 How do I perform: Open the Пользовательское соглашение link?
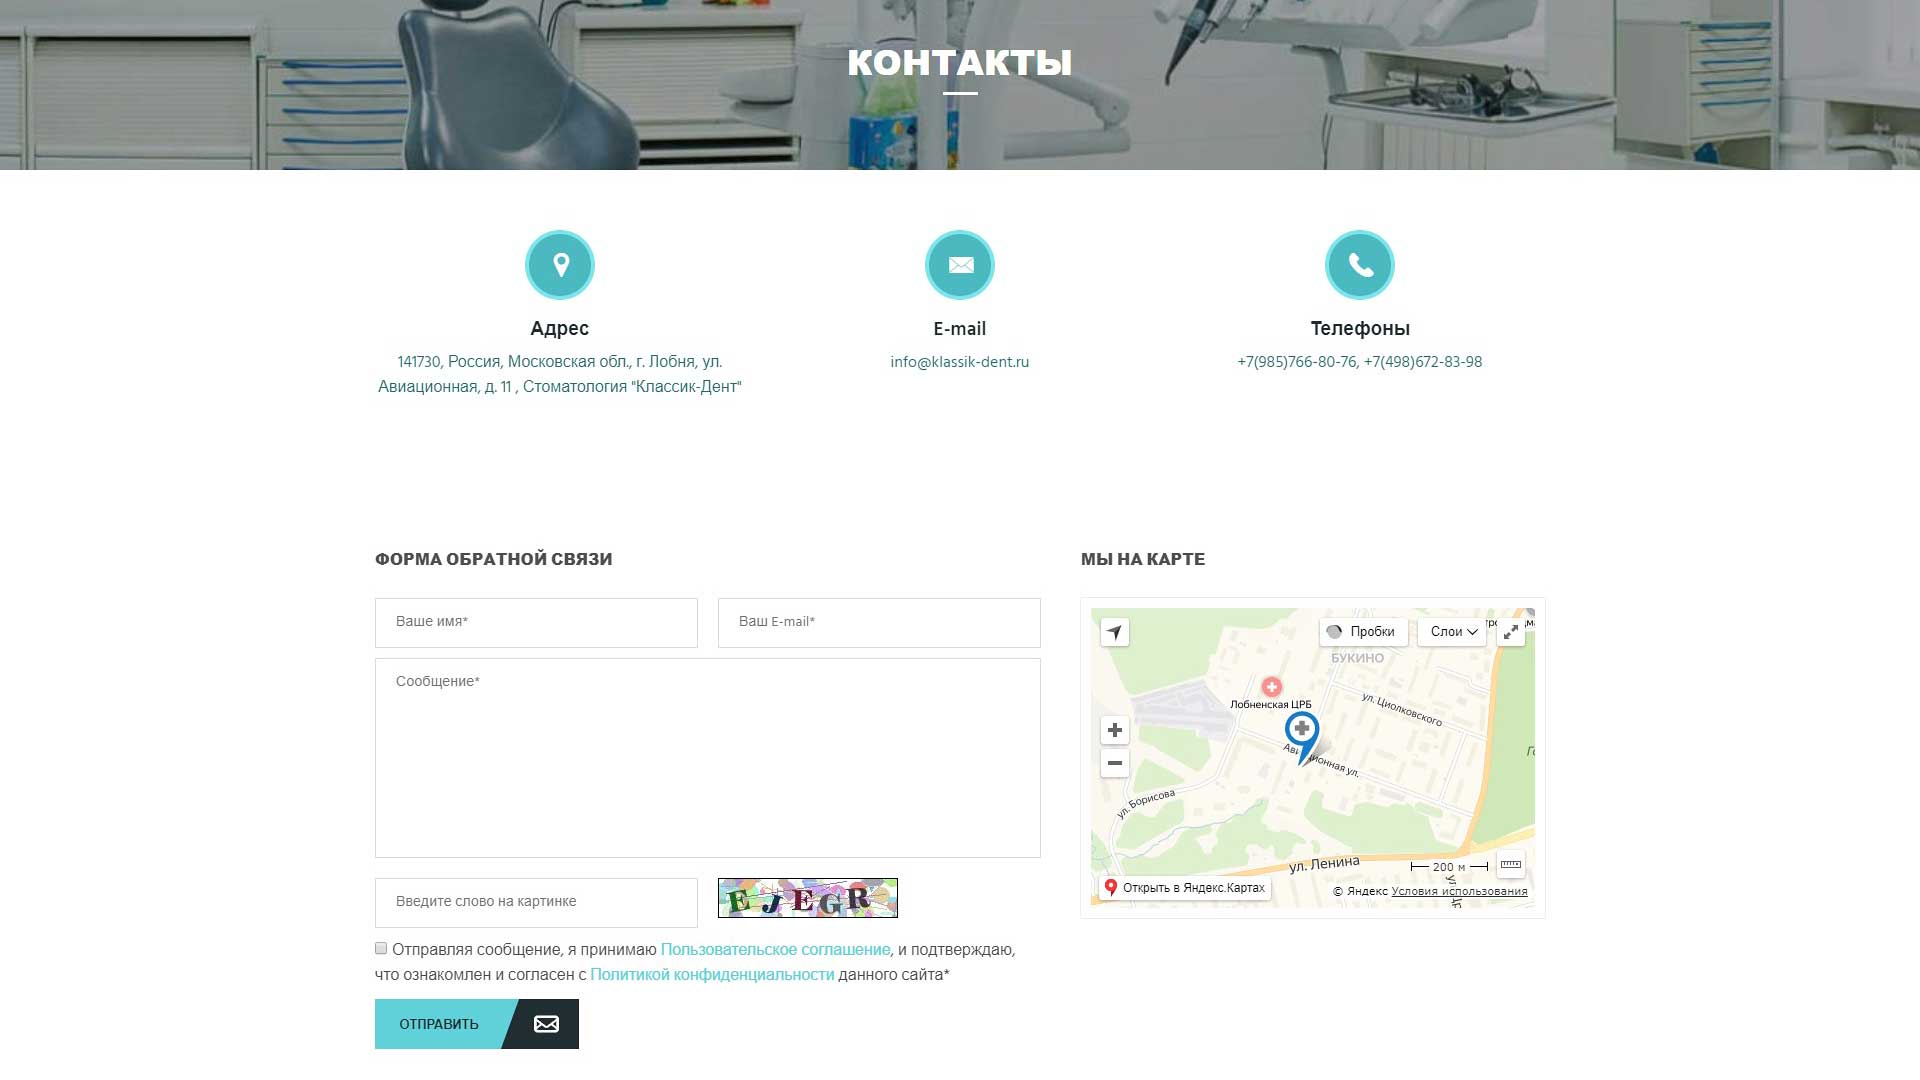775,950
